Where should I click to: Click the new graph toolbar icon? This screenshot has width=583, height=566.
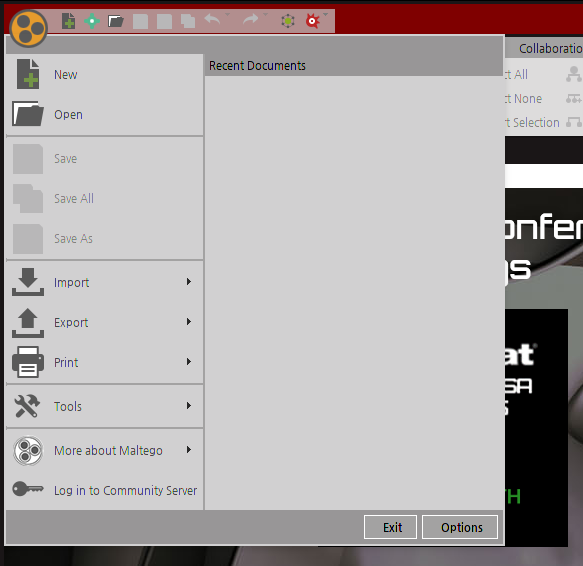coord(68,21)
